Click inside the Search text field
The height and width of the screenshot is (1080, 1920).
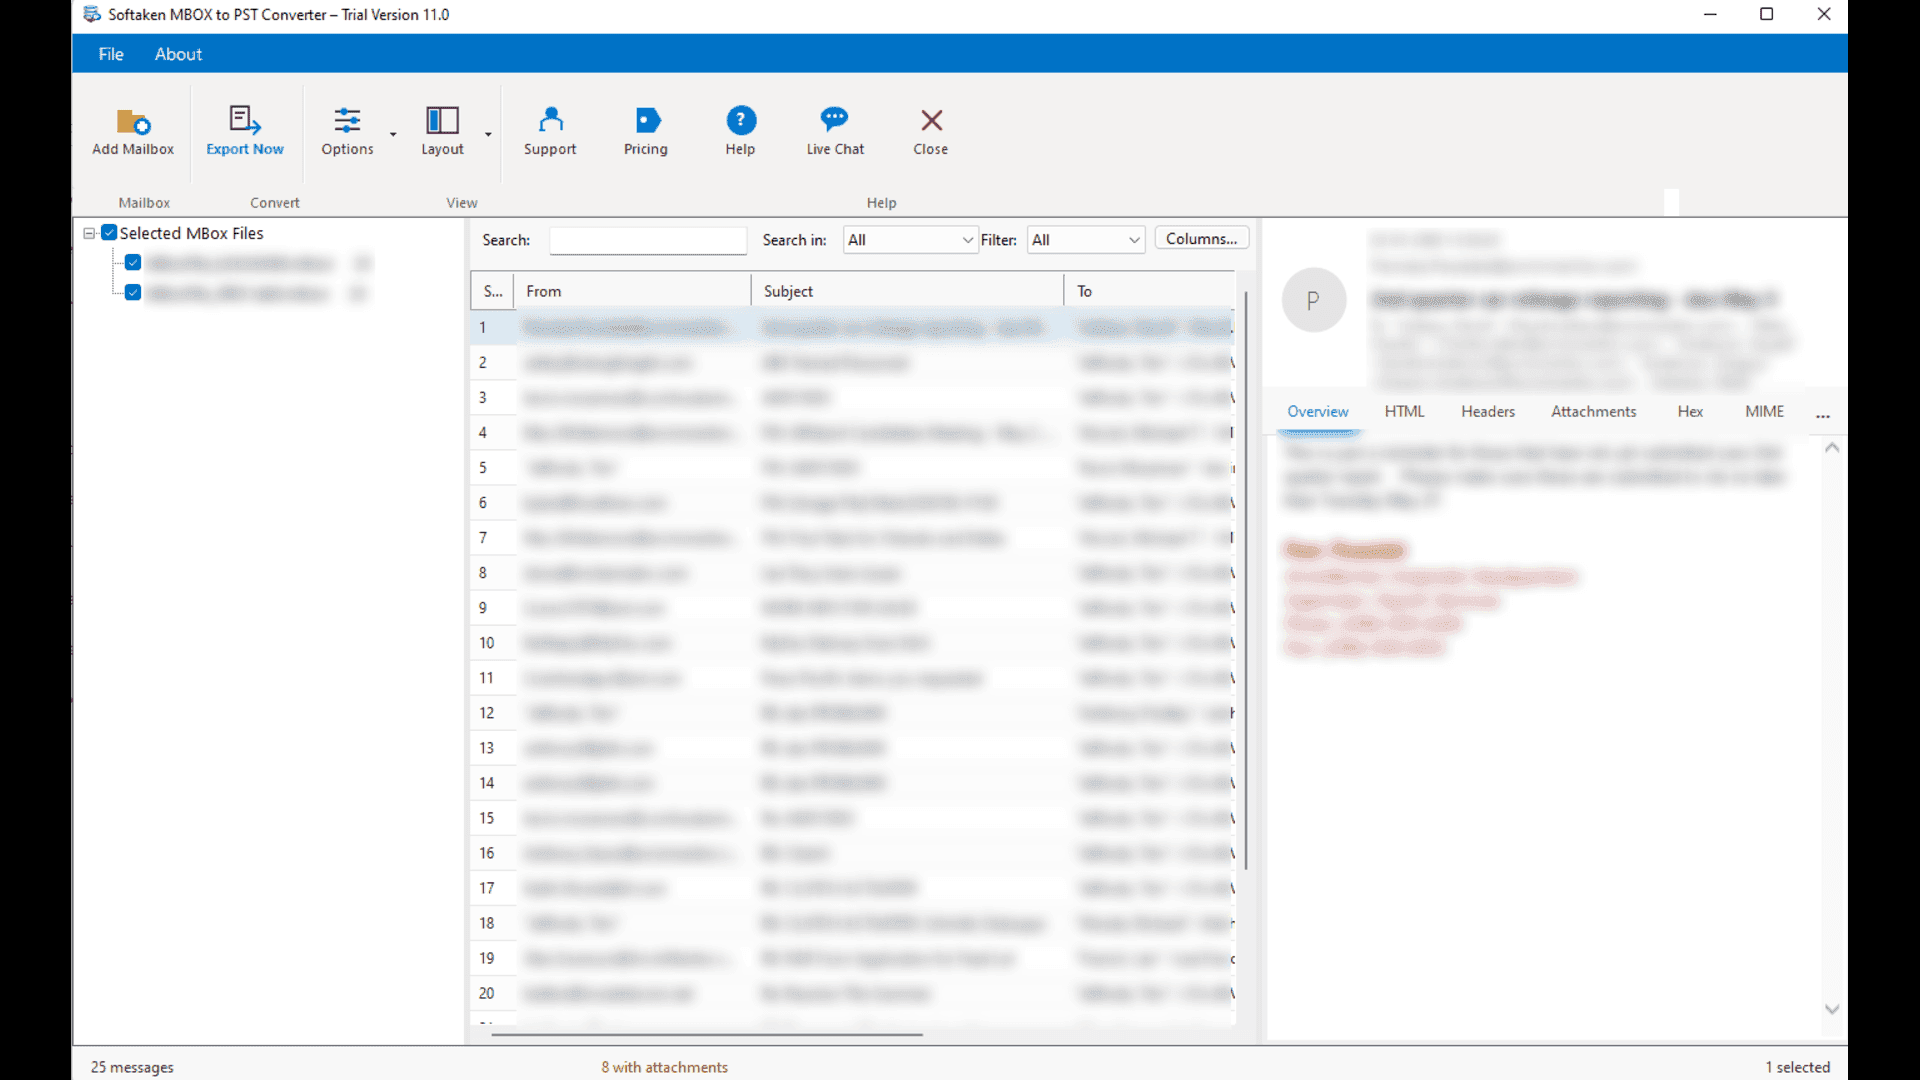click(x=648, y=240)
